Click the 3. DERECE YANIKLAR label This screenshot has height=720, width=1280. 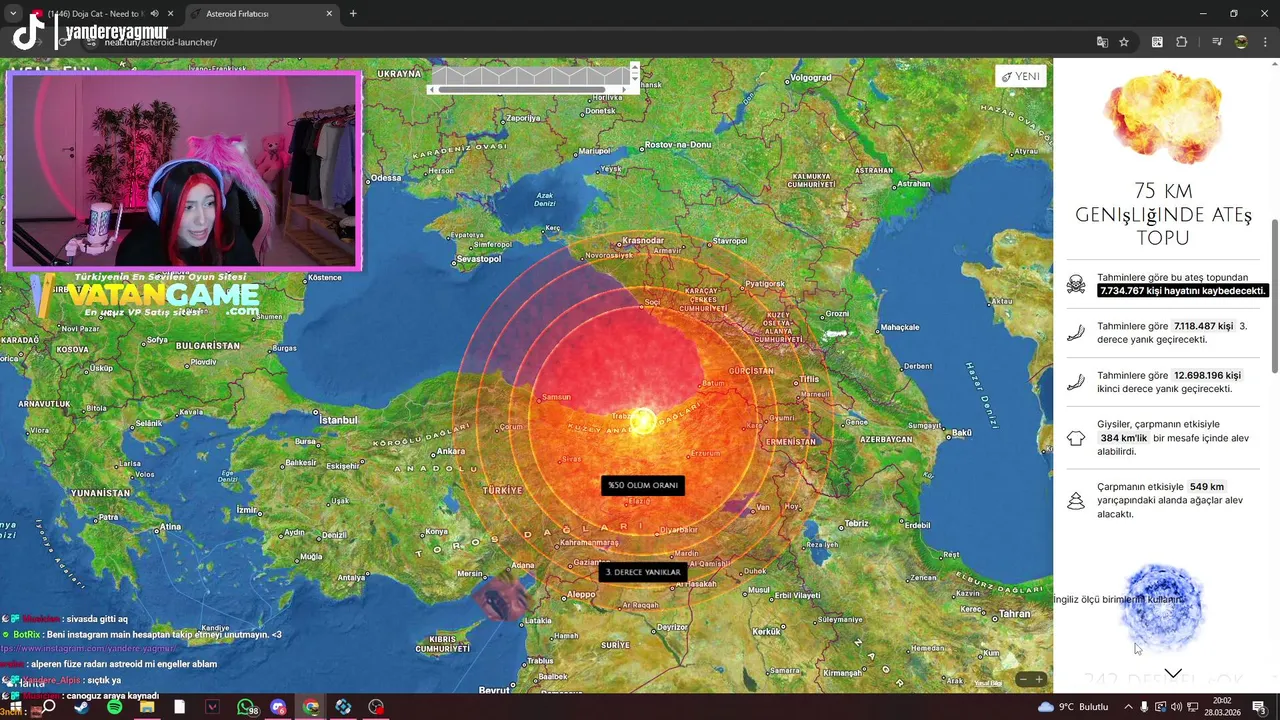(643, 572)
